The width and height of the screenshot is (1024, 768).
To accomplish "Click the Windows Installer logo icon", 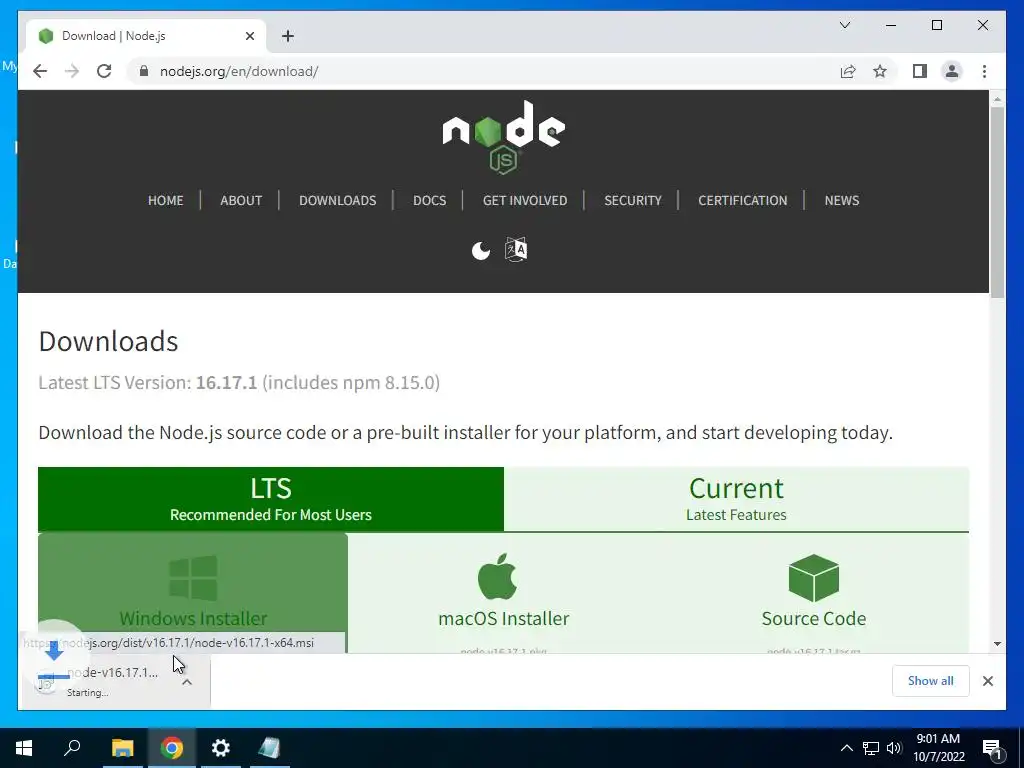I will tap(193, 578).
